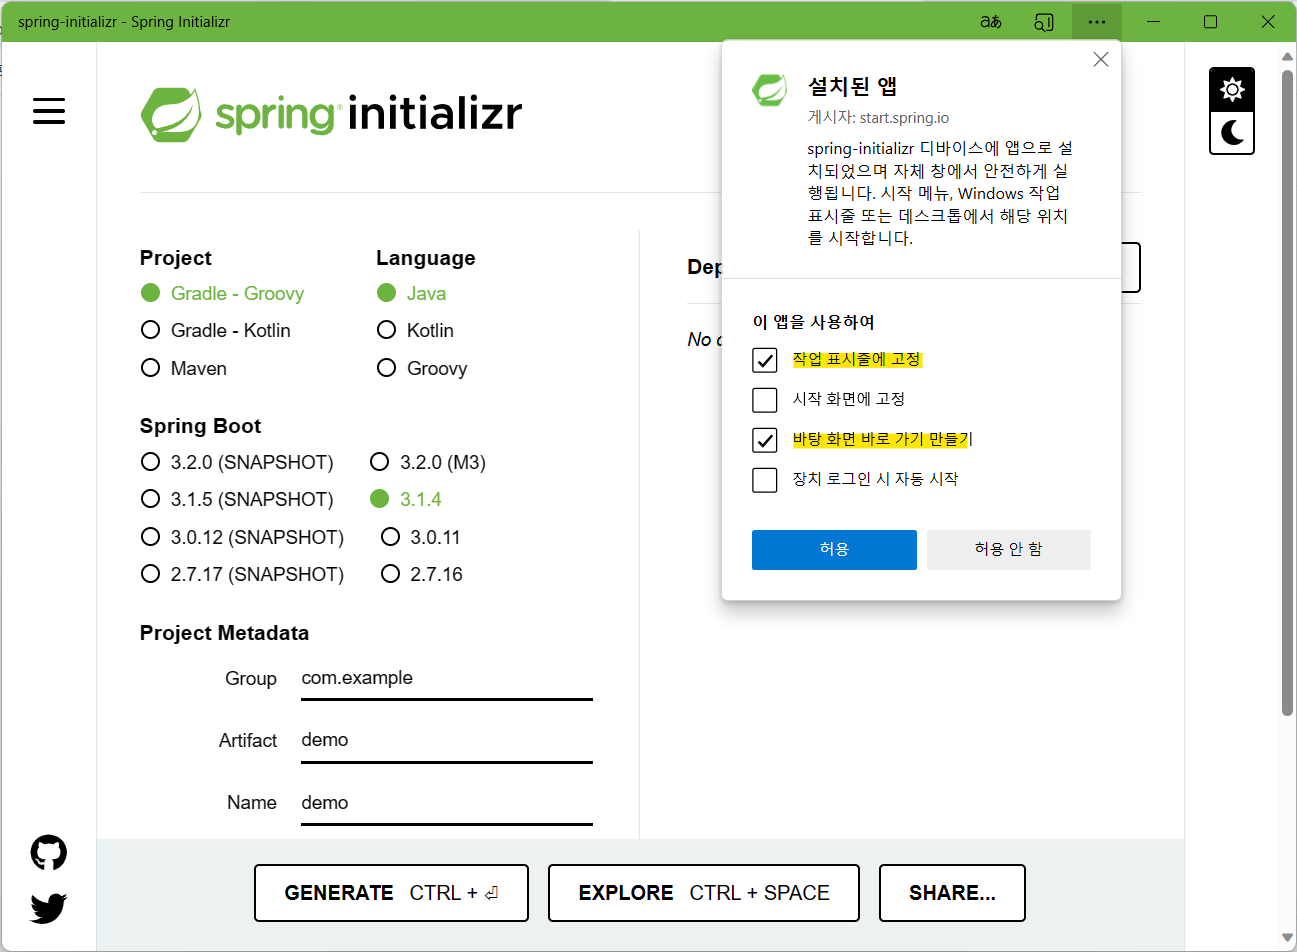
Task: Open the GitHub icon link
Action: (x=49, y=853)
